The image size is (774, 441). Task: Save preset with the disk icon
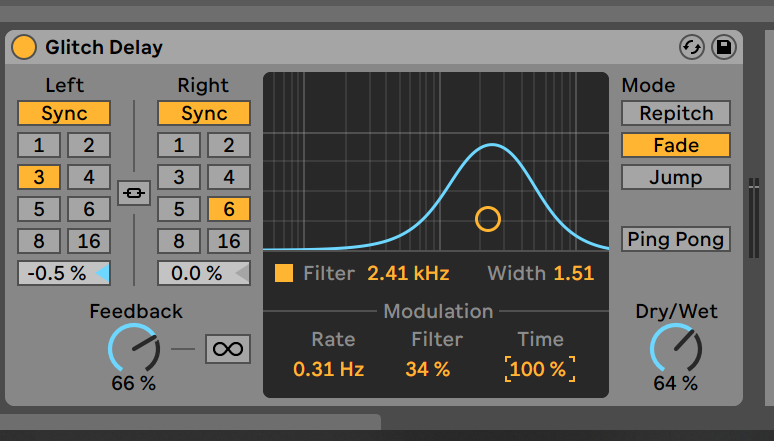click(722, 47)
